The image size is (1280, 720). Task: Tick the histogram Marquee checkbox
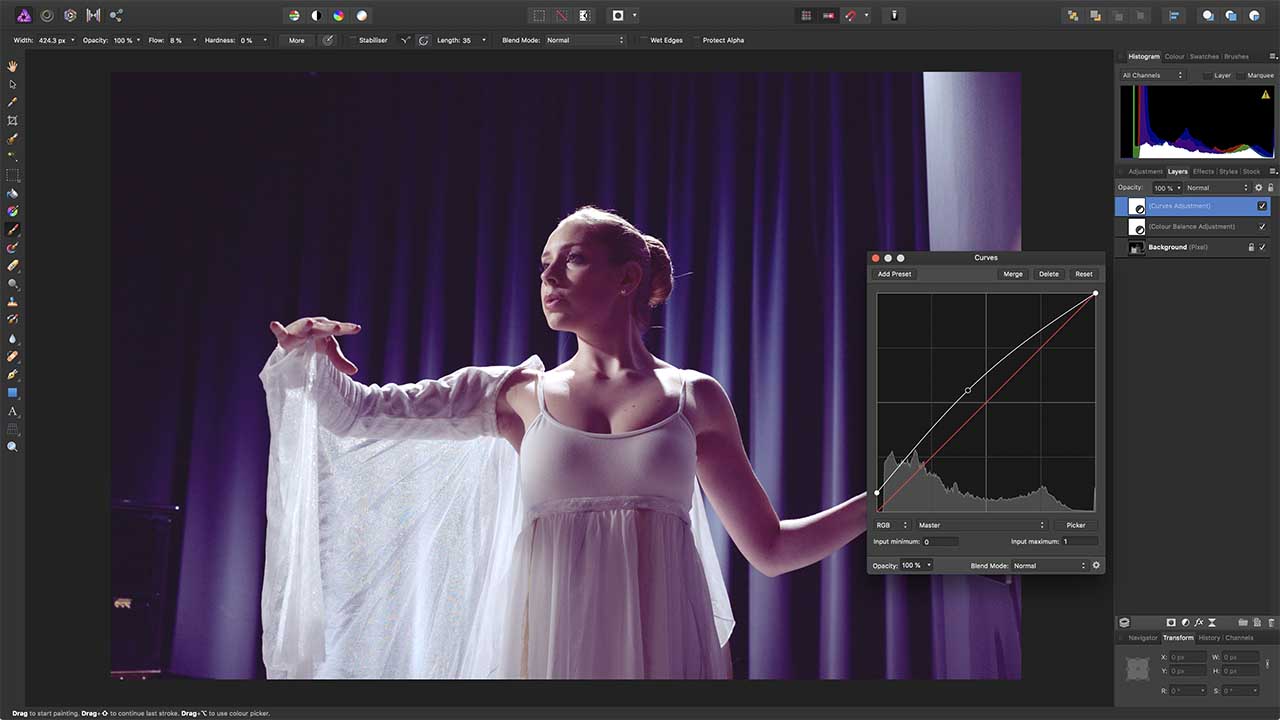(1240, 75)
